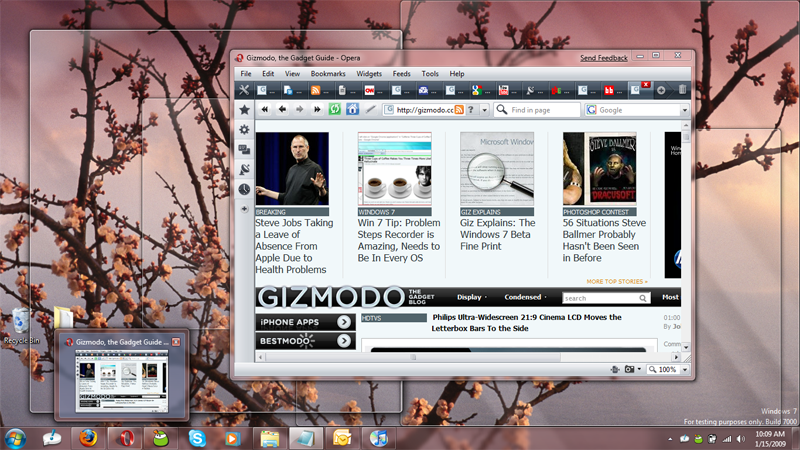Click the magnifying glass story thumbnail
Screen dimensions: 800x450
coord(497,169)
